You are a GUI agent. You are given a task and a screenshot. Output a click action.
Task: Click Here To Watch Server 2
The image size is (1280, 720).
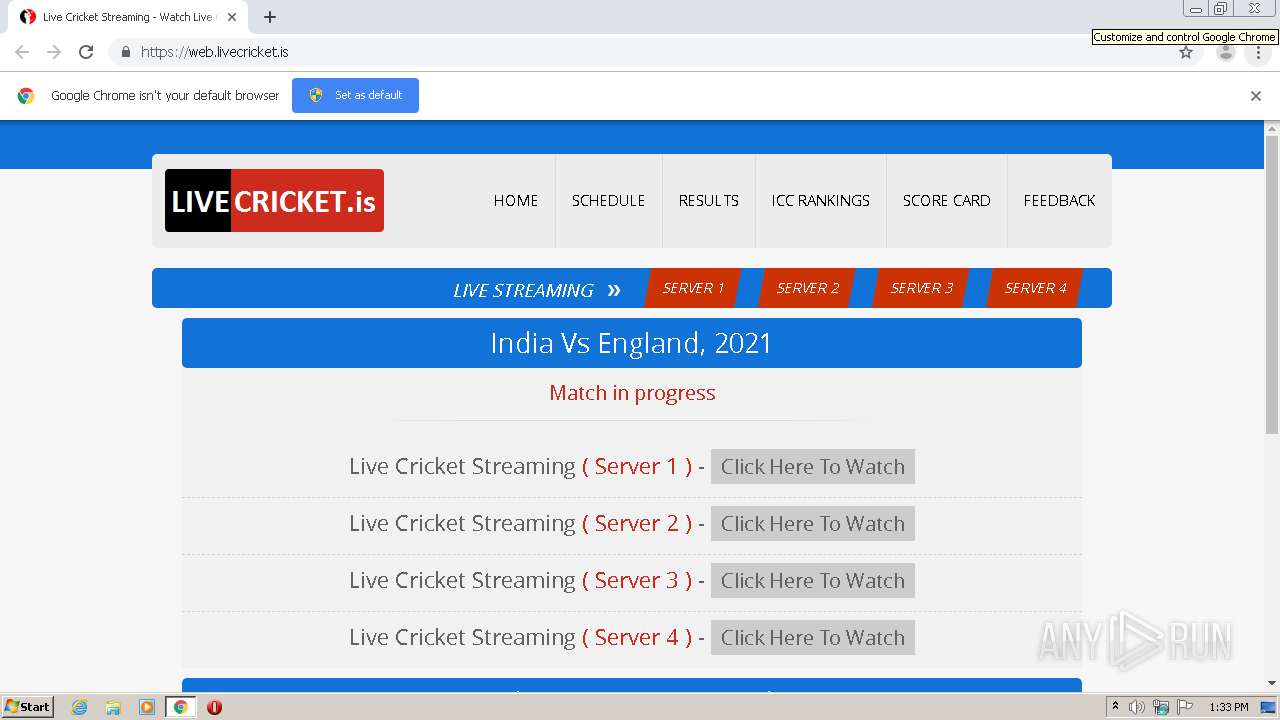click(x=813, y=524)
